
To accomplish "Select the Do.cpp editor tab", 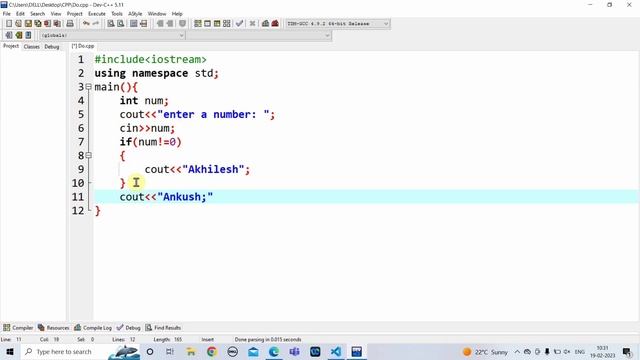I will [83, 46].
